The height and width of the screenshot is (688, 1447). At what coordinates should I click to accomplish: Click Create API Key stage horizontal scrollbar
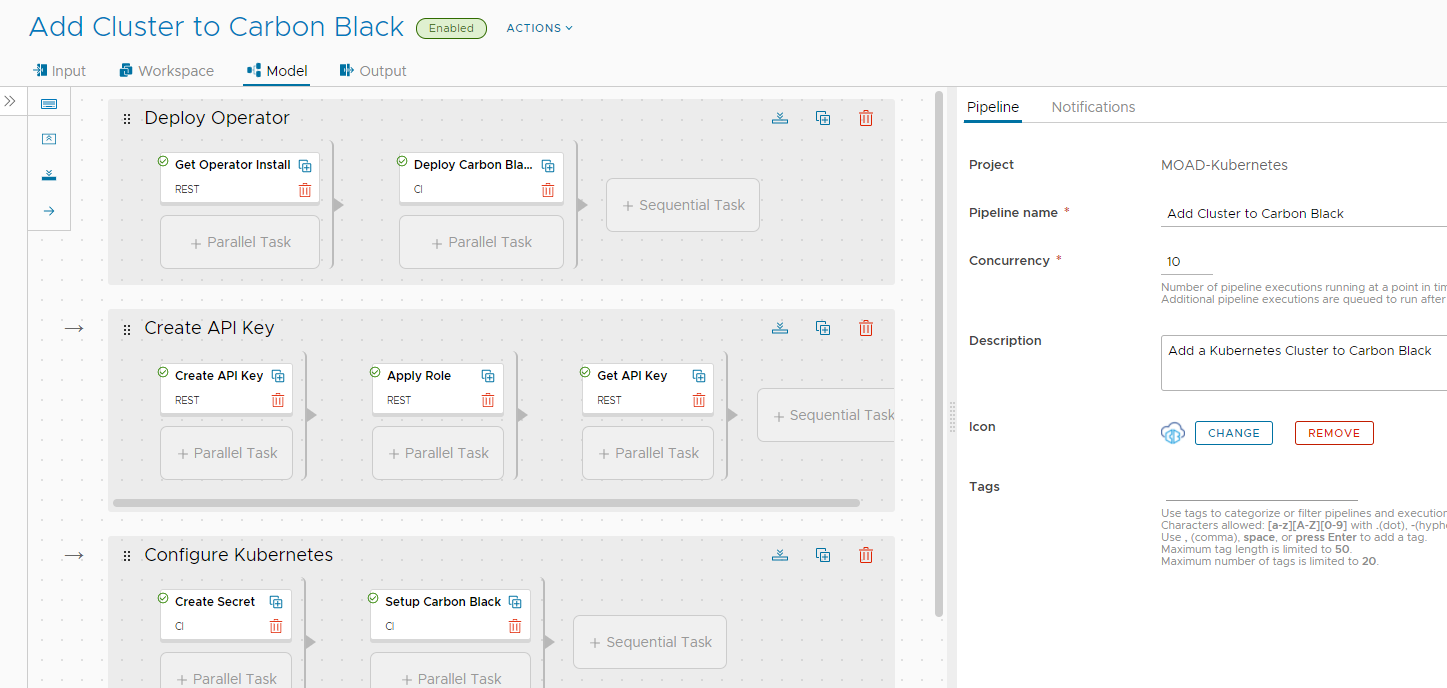[x=486, y=503]
